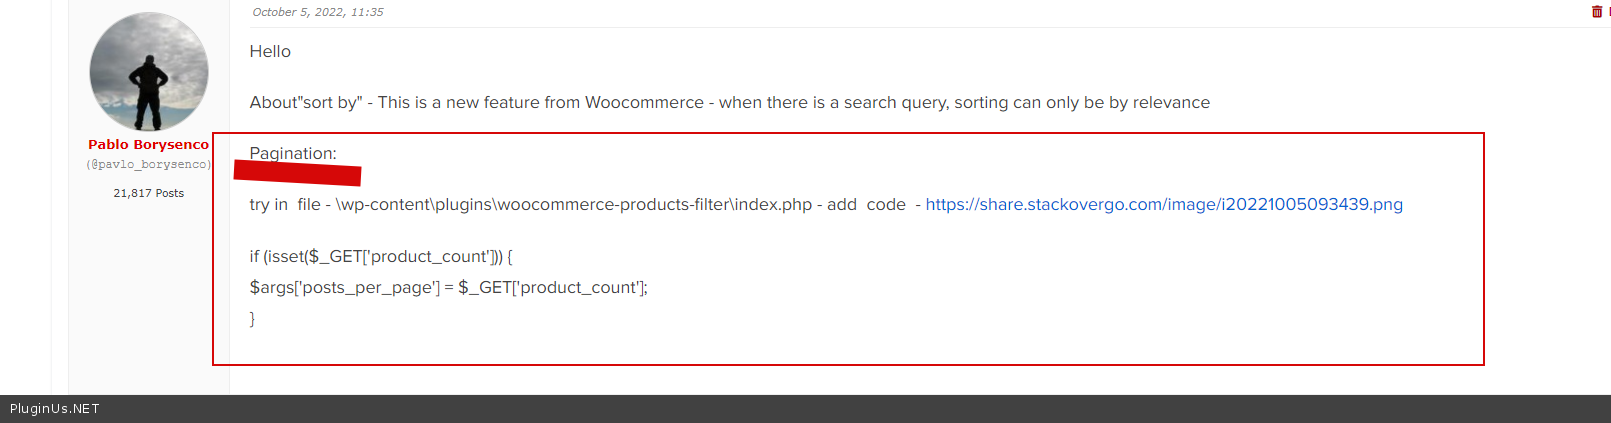
Task: Click the isset product_count code line
Action: point(380,256)
